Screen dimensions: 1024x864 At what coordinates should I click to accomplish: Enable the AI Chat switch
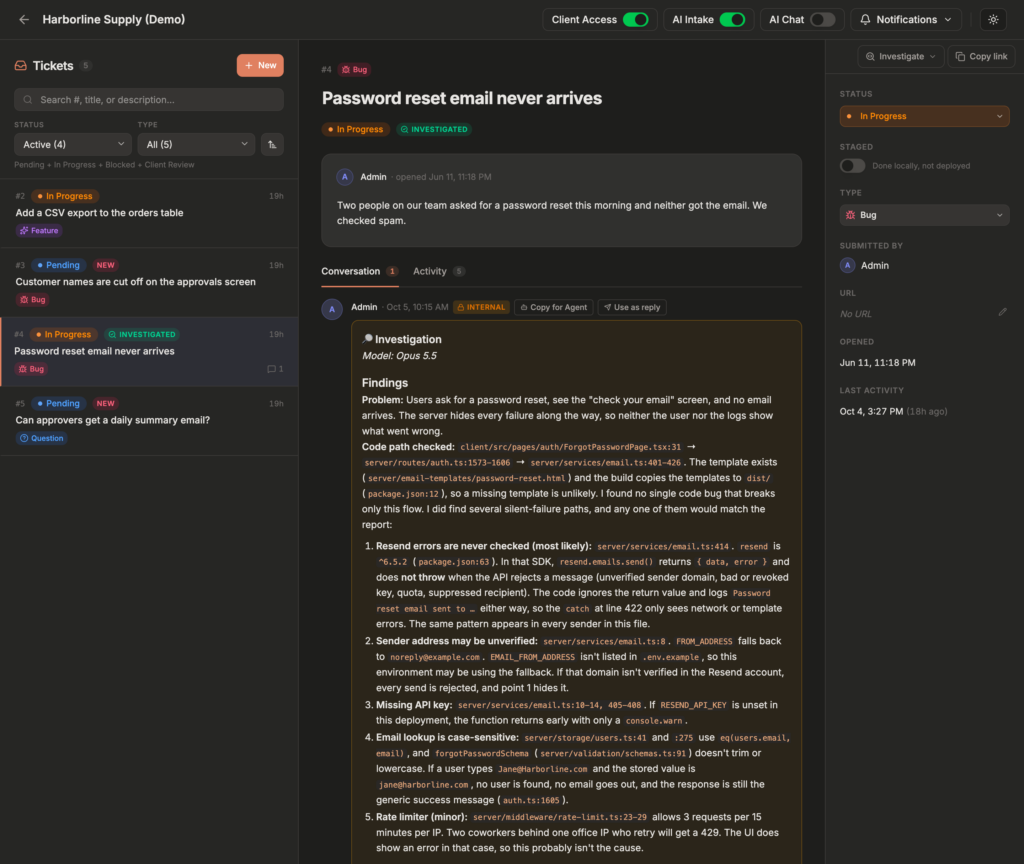point(822,20)
